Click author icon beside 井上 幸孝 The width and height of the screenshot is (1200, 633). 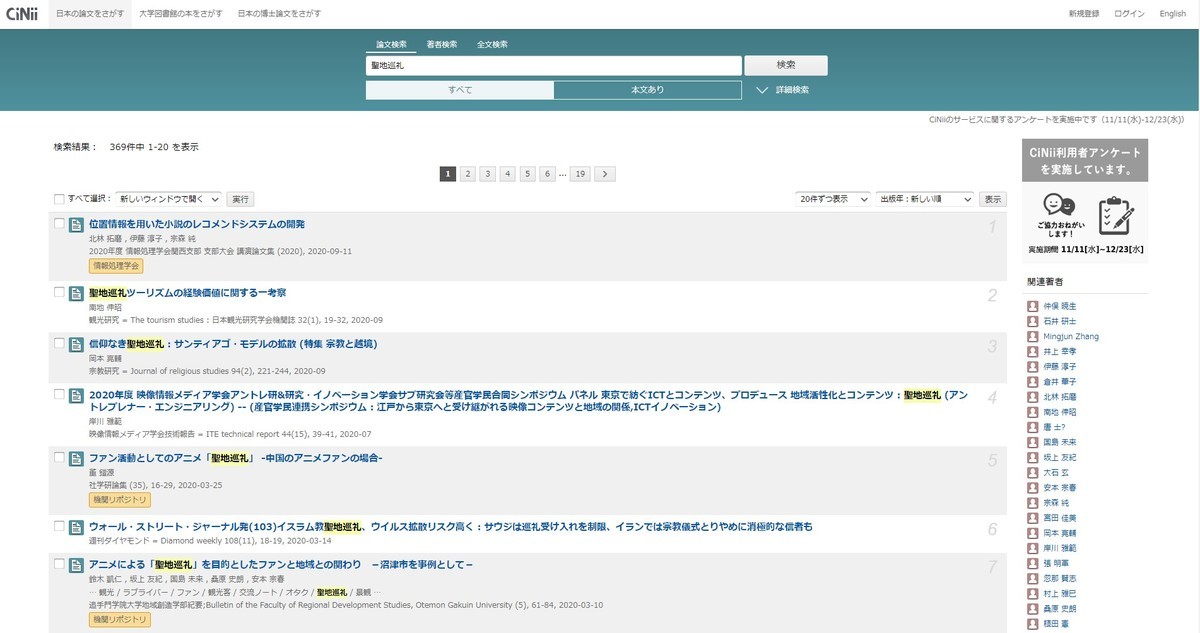(1033, 352)
